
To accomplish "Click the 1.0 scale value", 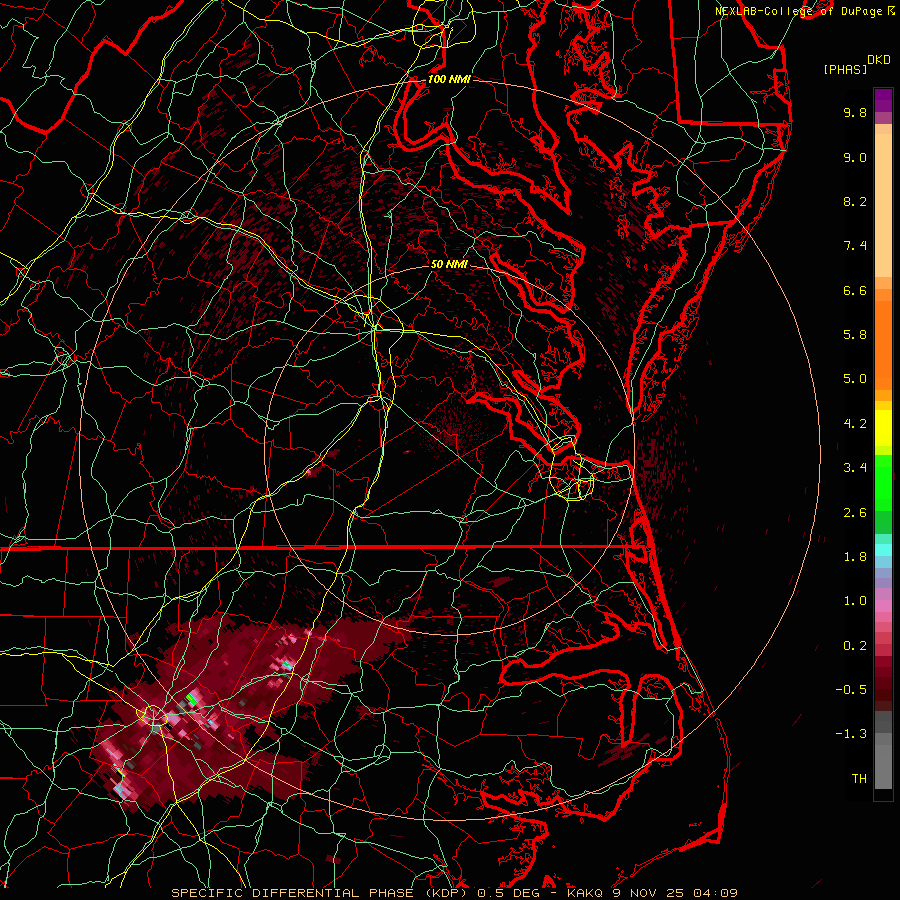I will (x=855, y=601).
